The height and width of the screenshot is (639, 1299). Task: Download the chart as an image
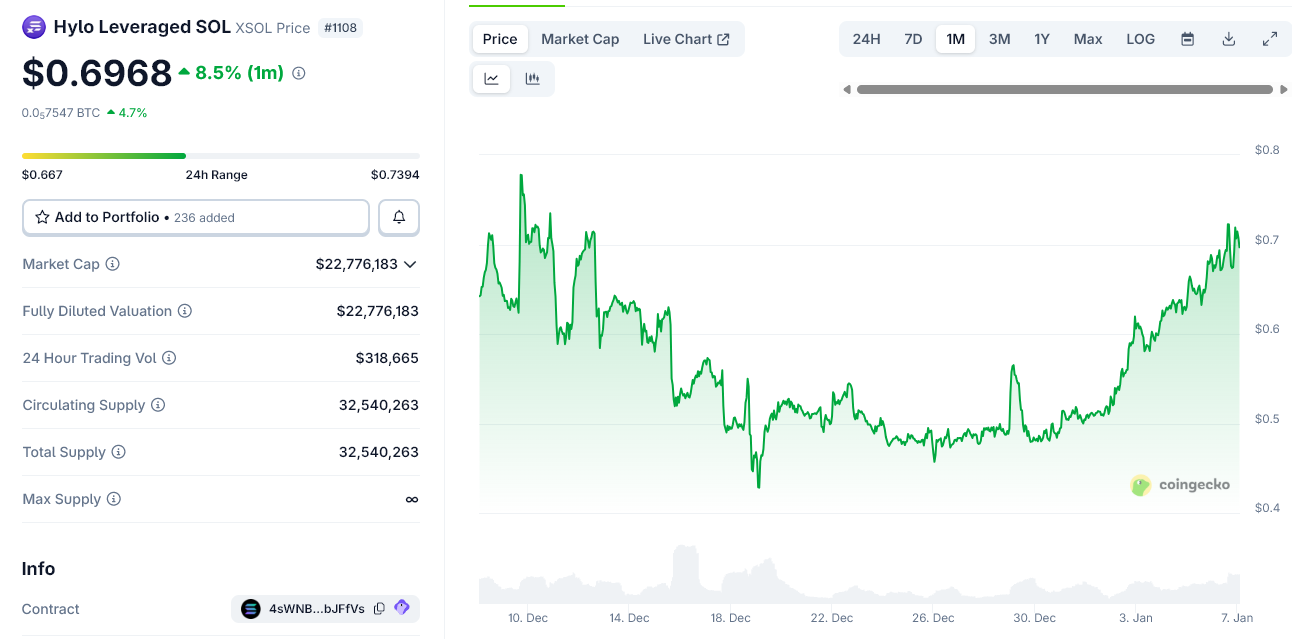pyautogui.click(x=1228, y=38)
